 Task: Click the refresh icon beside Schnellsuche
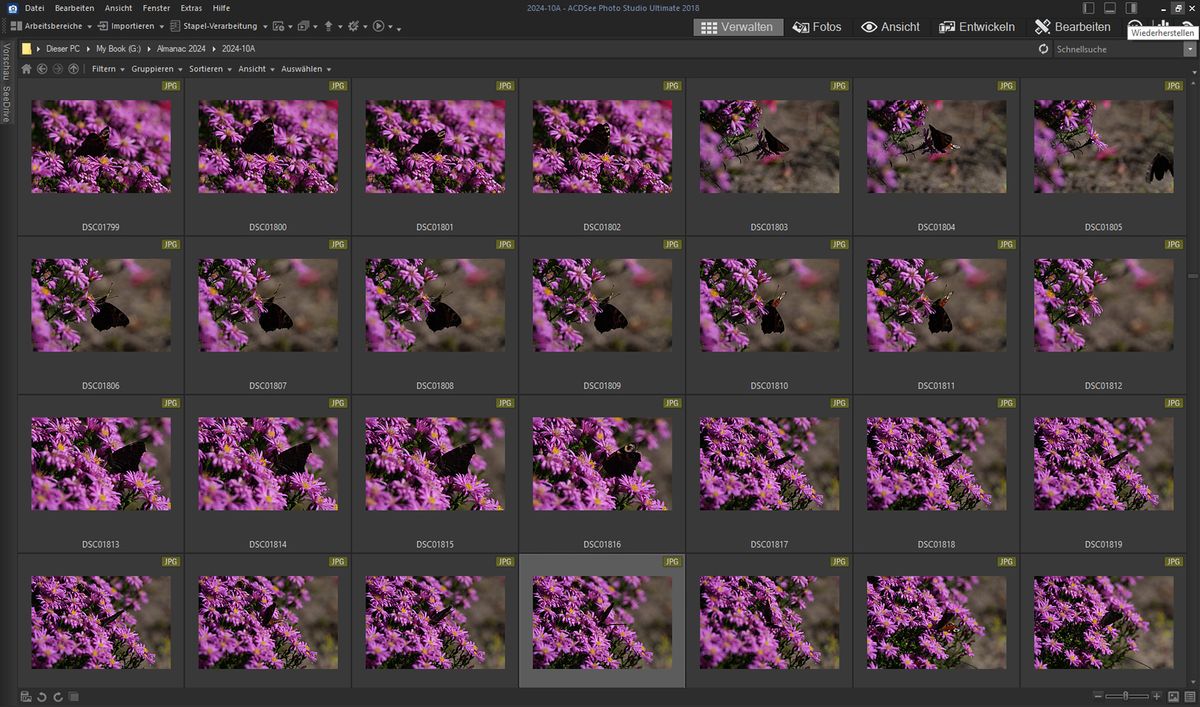tap(1044, 49)
